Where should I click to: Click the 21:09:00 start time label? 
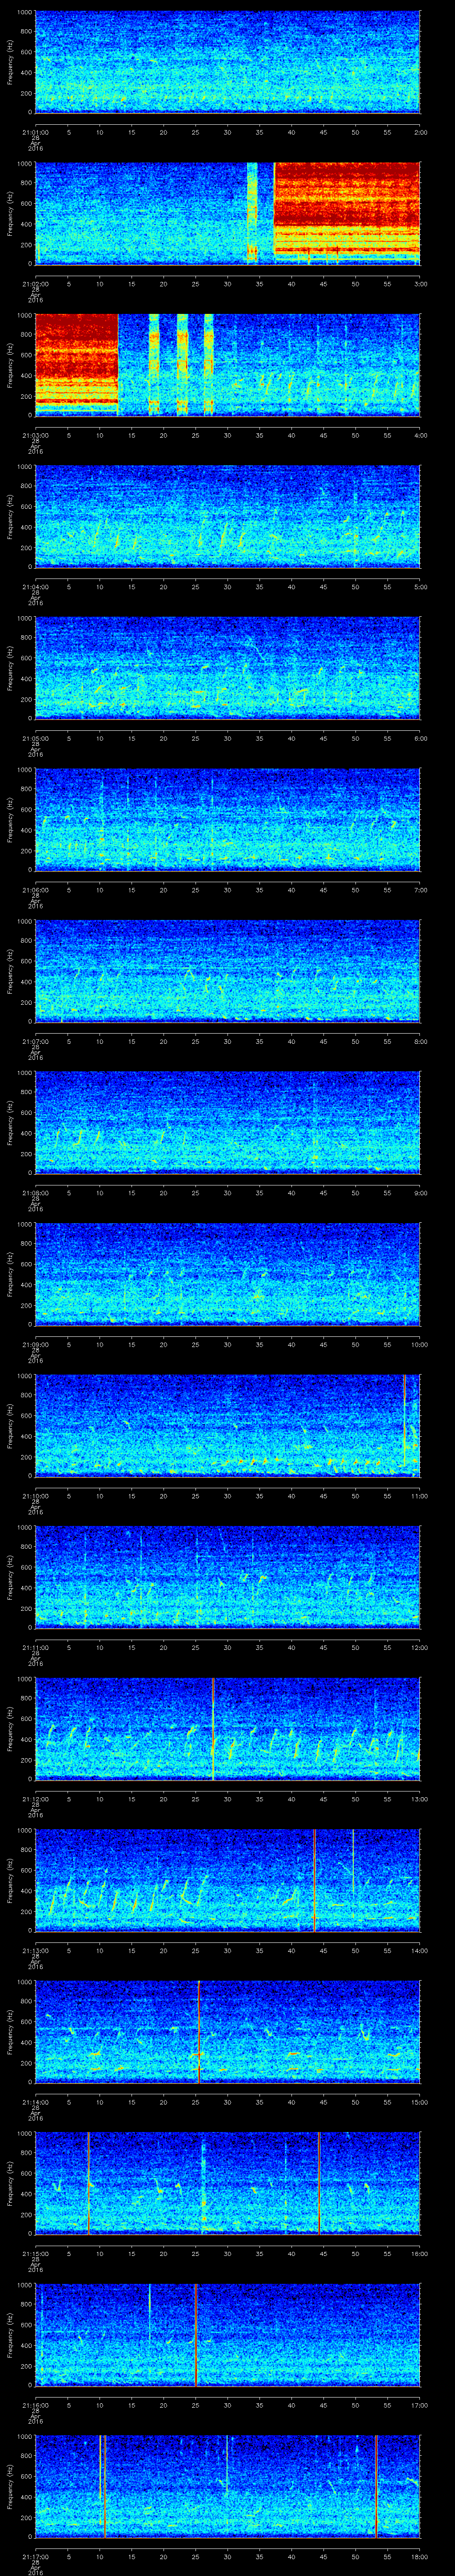[35, 1345]
